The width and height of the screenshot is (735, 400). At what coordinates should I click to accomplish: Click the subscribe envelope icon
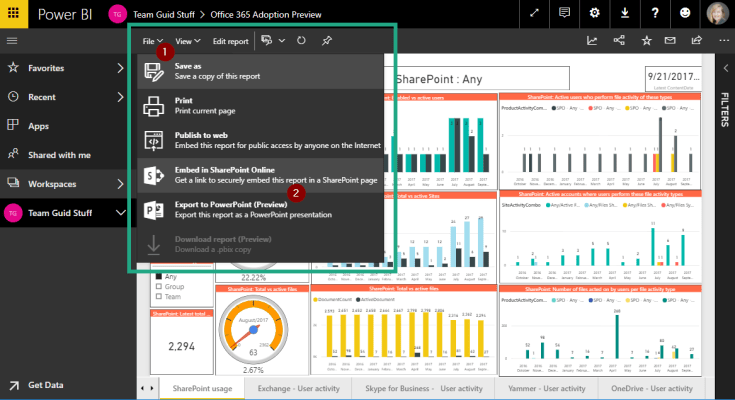tap(669, 41)
